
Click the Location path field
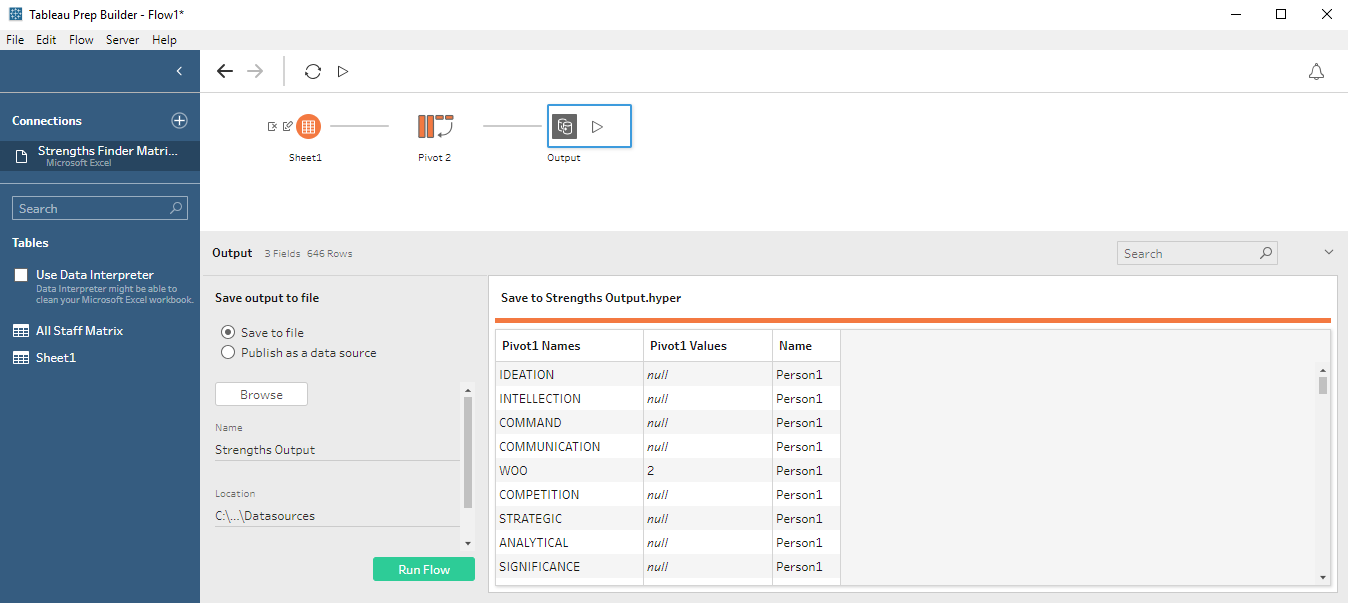pyautogui.click(x=337, y=516)
